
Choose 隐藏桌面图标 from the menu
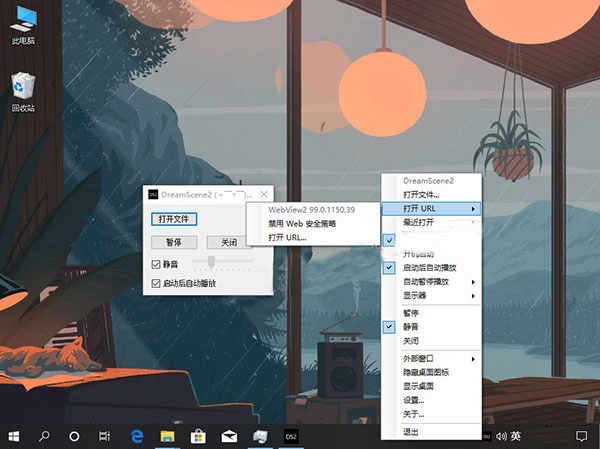click(431, 372)
